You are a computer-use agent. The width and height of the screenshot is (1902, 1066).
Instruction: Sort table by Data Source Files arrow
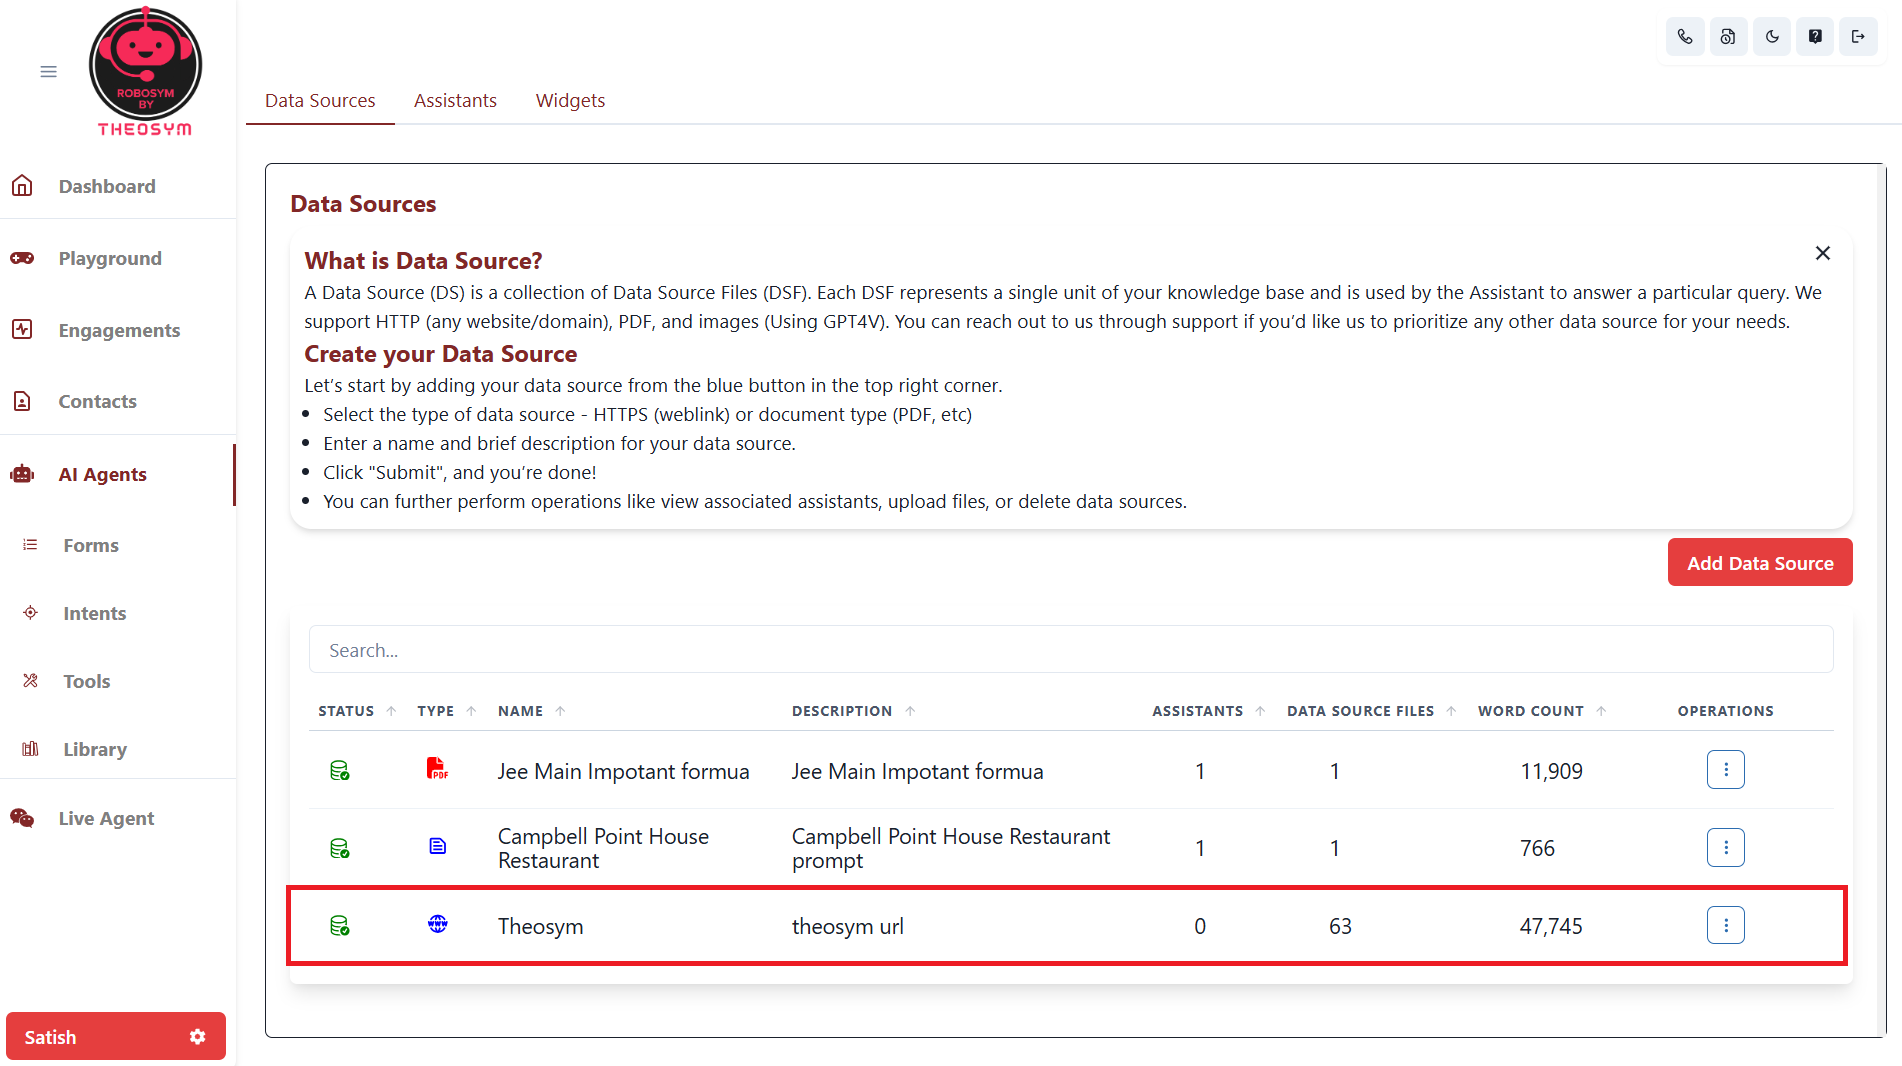1452,711
